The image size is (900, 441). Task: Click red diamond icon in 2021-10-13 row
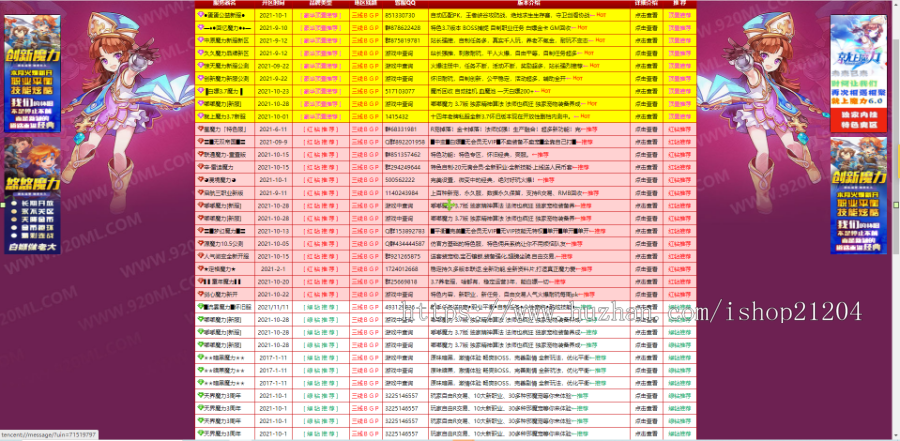tap(200, 231)
